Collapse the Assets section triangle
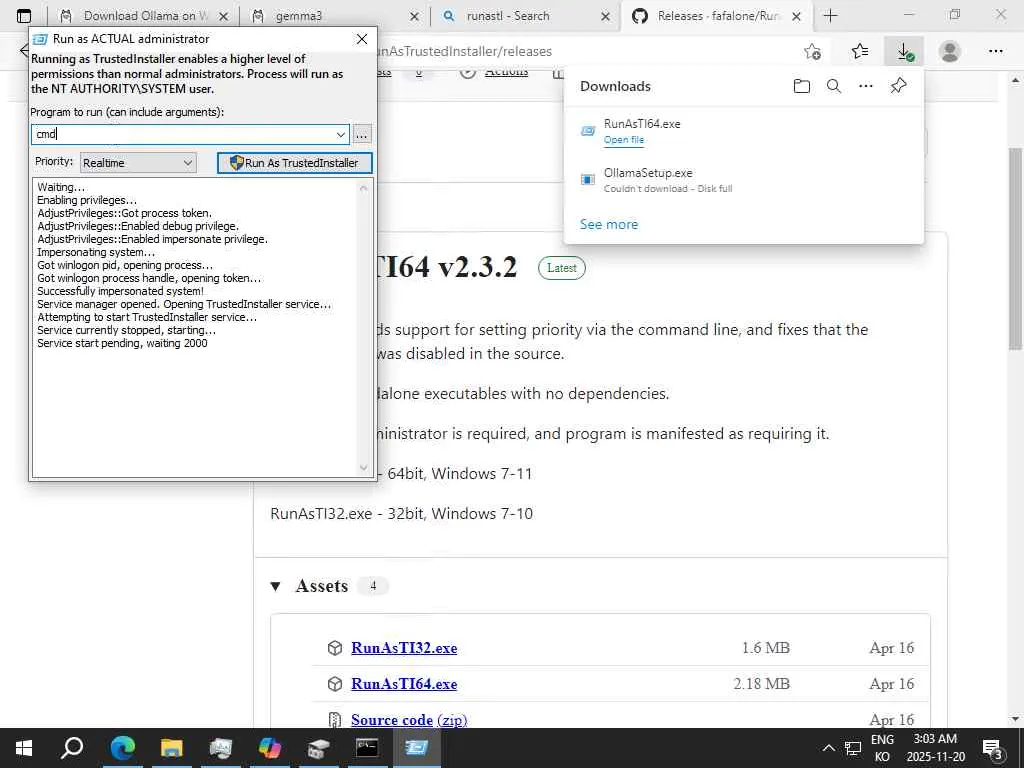1024x768 pixels. 276,586
